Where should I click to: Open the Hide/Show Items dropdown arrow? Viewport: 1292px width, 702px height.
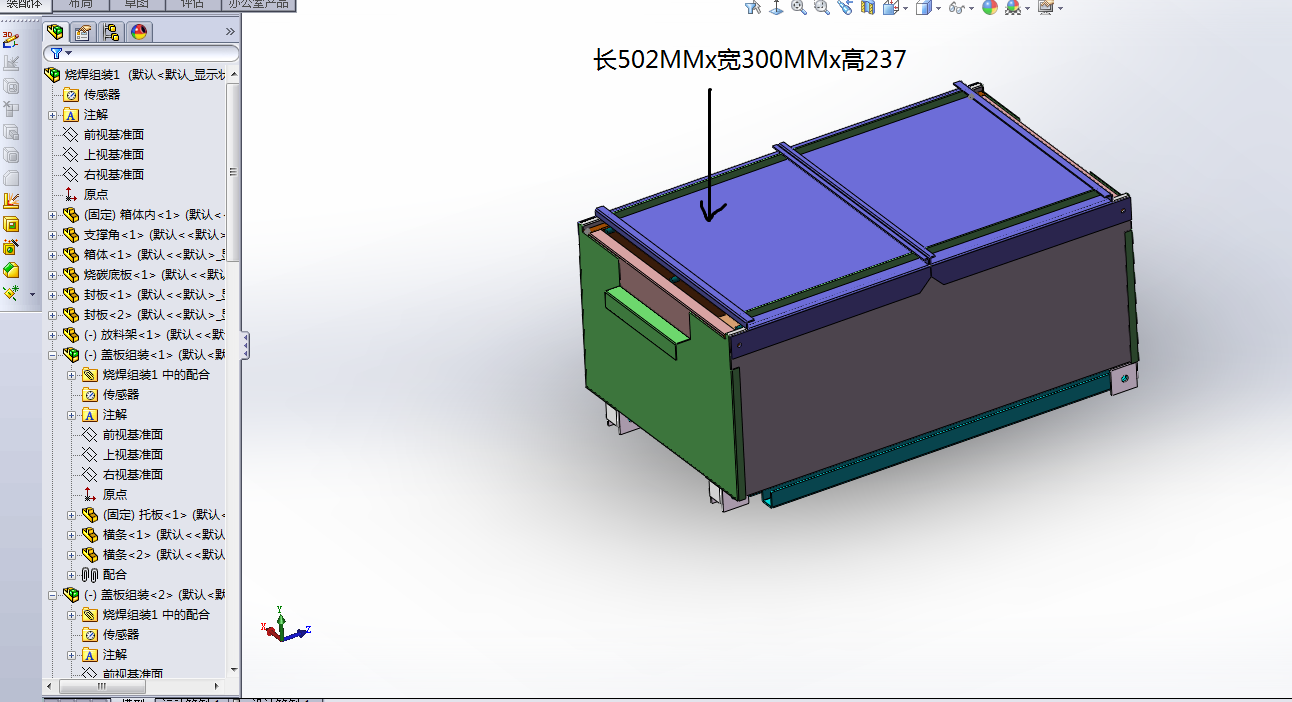972,9
